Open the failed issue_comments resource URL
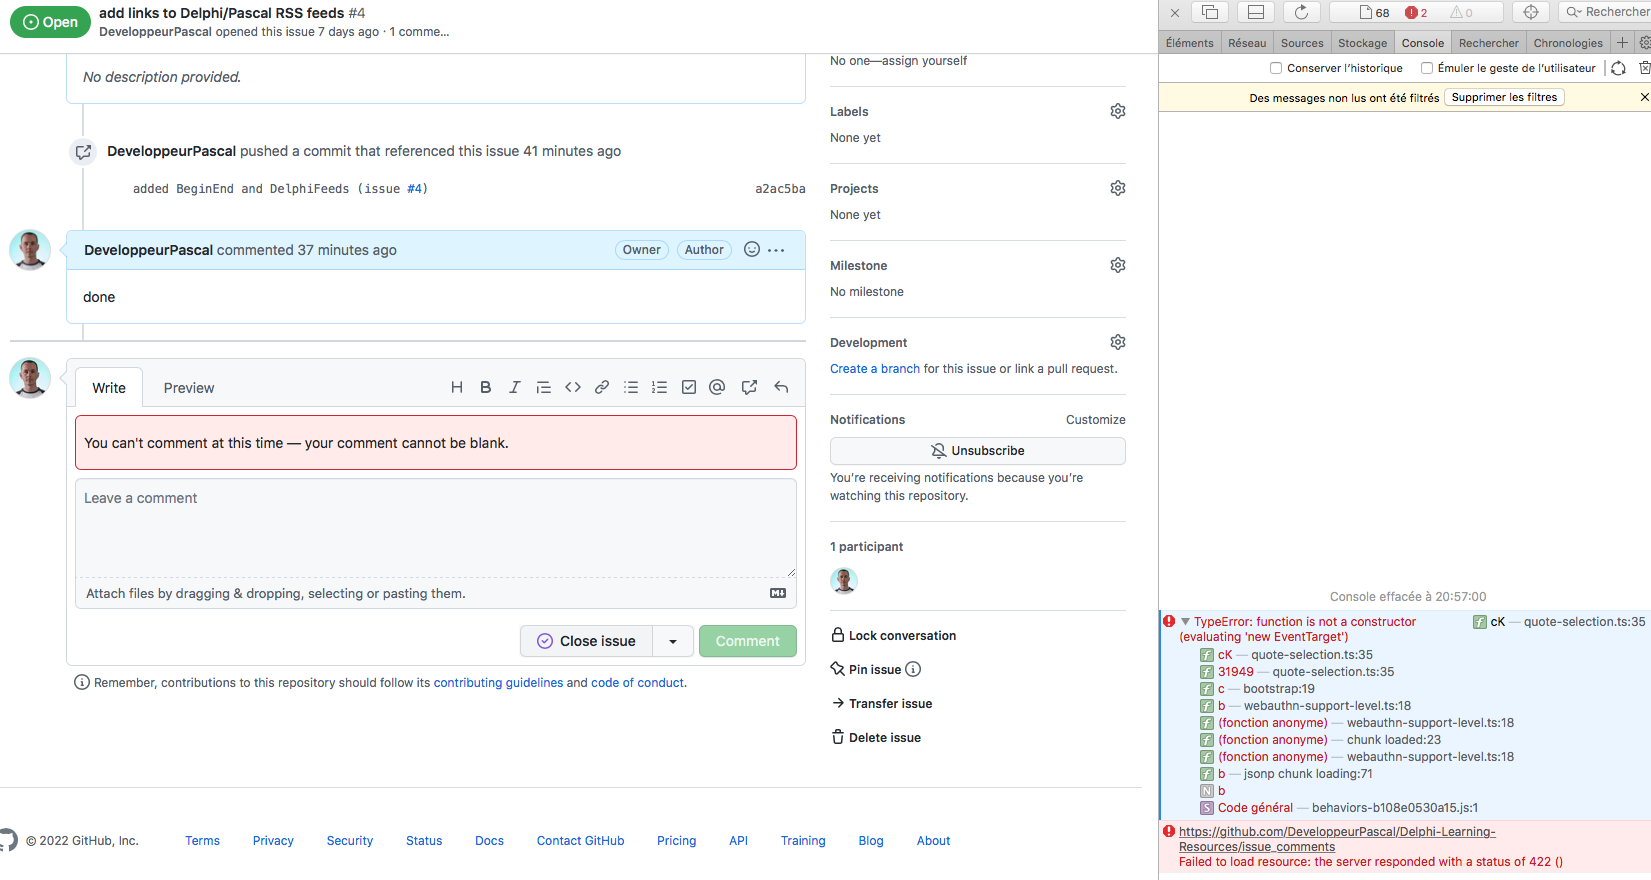Viewport: 1651px width, 880px height. click(1337, 839)
